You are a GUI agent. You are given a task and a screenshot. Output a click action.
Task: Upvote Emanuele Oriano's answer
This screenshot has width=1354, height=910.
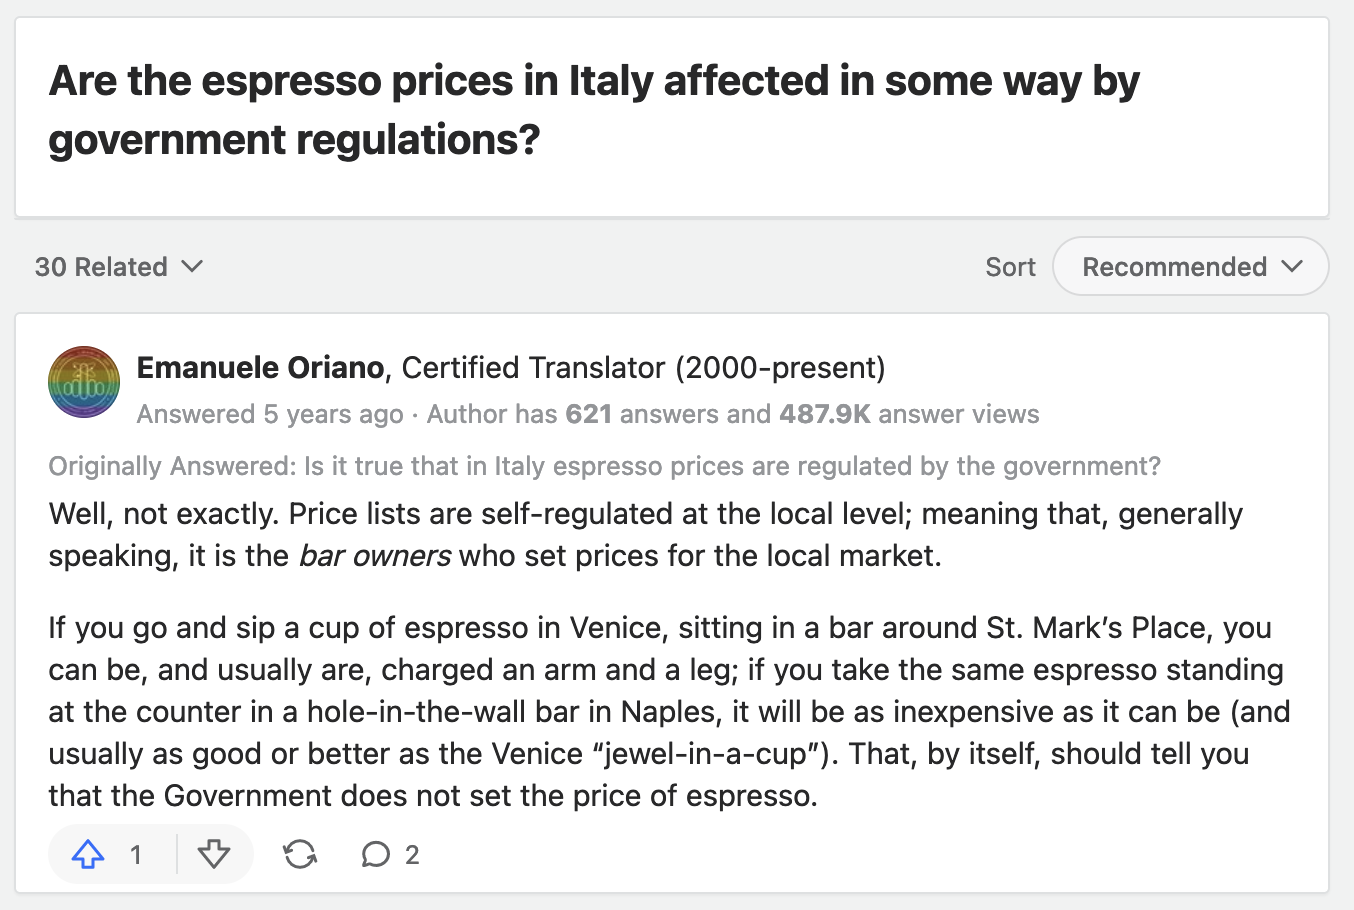click(x=89, y=854)
